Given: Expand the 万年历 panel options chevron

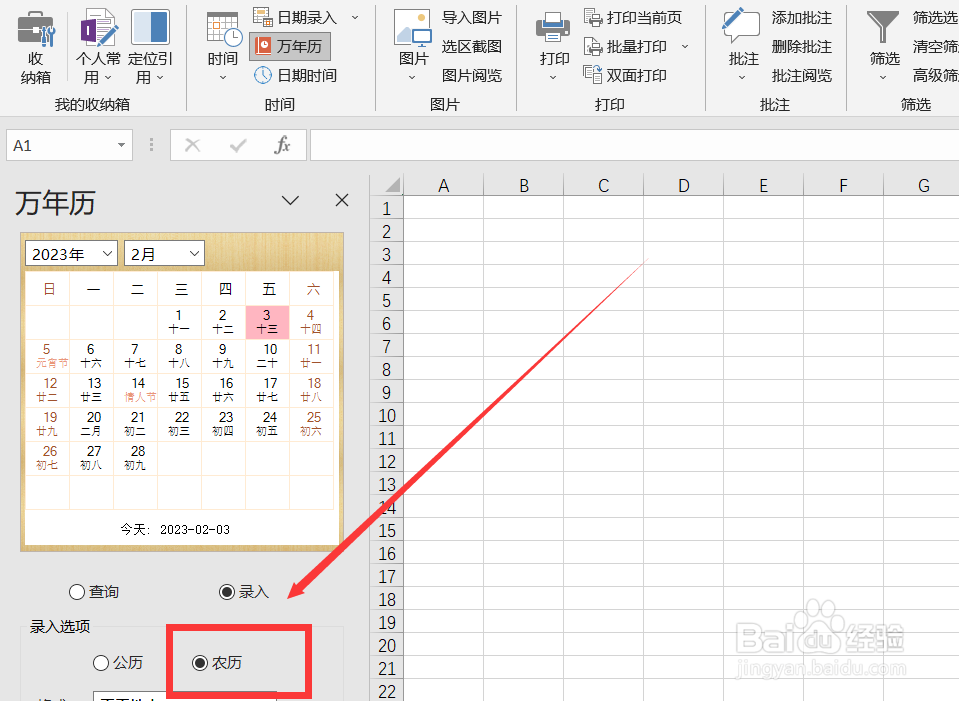Looking at the screenshot, I should [290, 200].
